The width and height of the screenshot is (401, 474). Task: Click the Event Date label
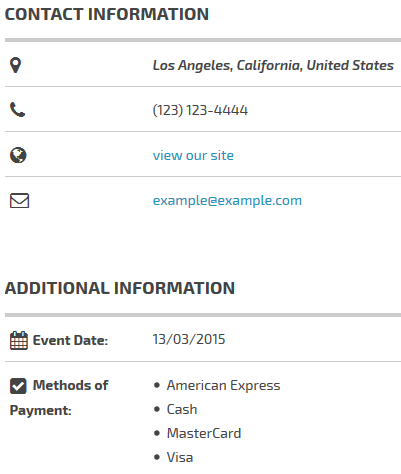pos(70,340)
